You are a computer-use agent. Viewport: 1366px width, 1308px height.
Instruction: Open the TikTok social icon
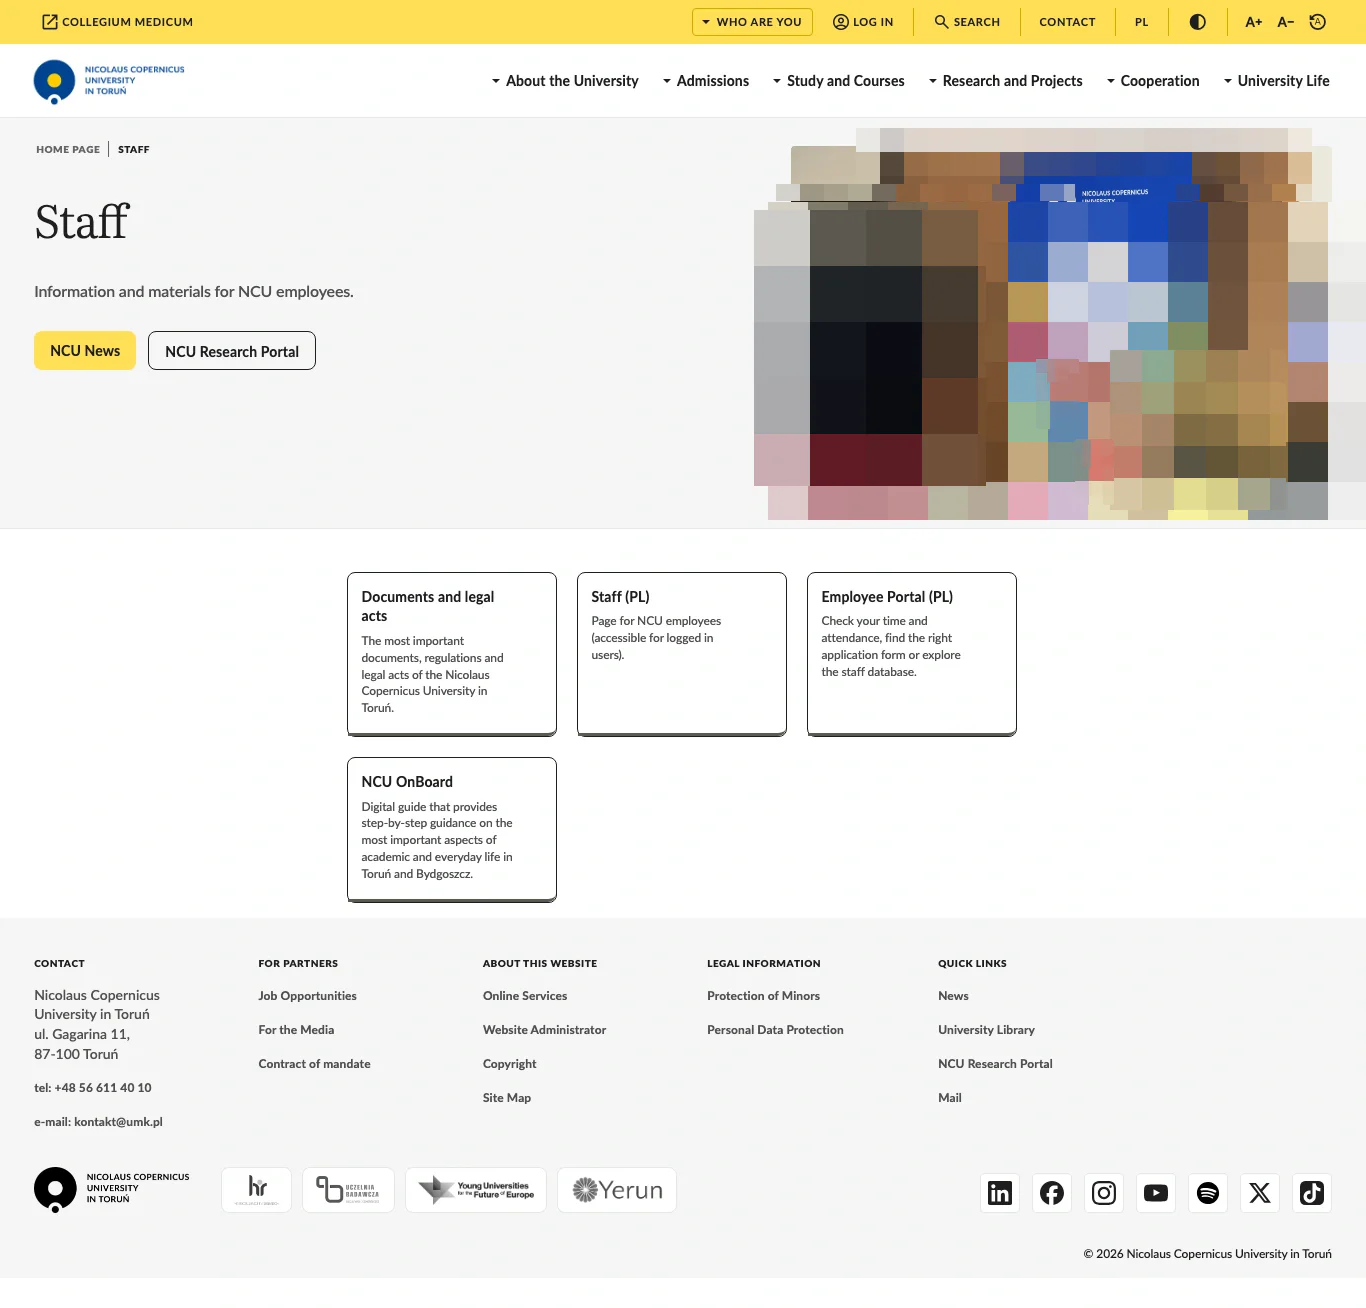1312,1193
